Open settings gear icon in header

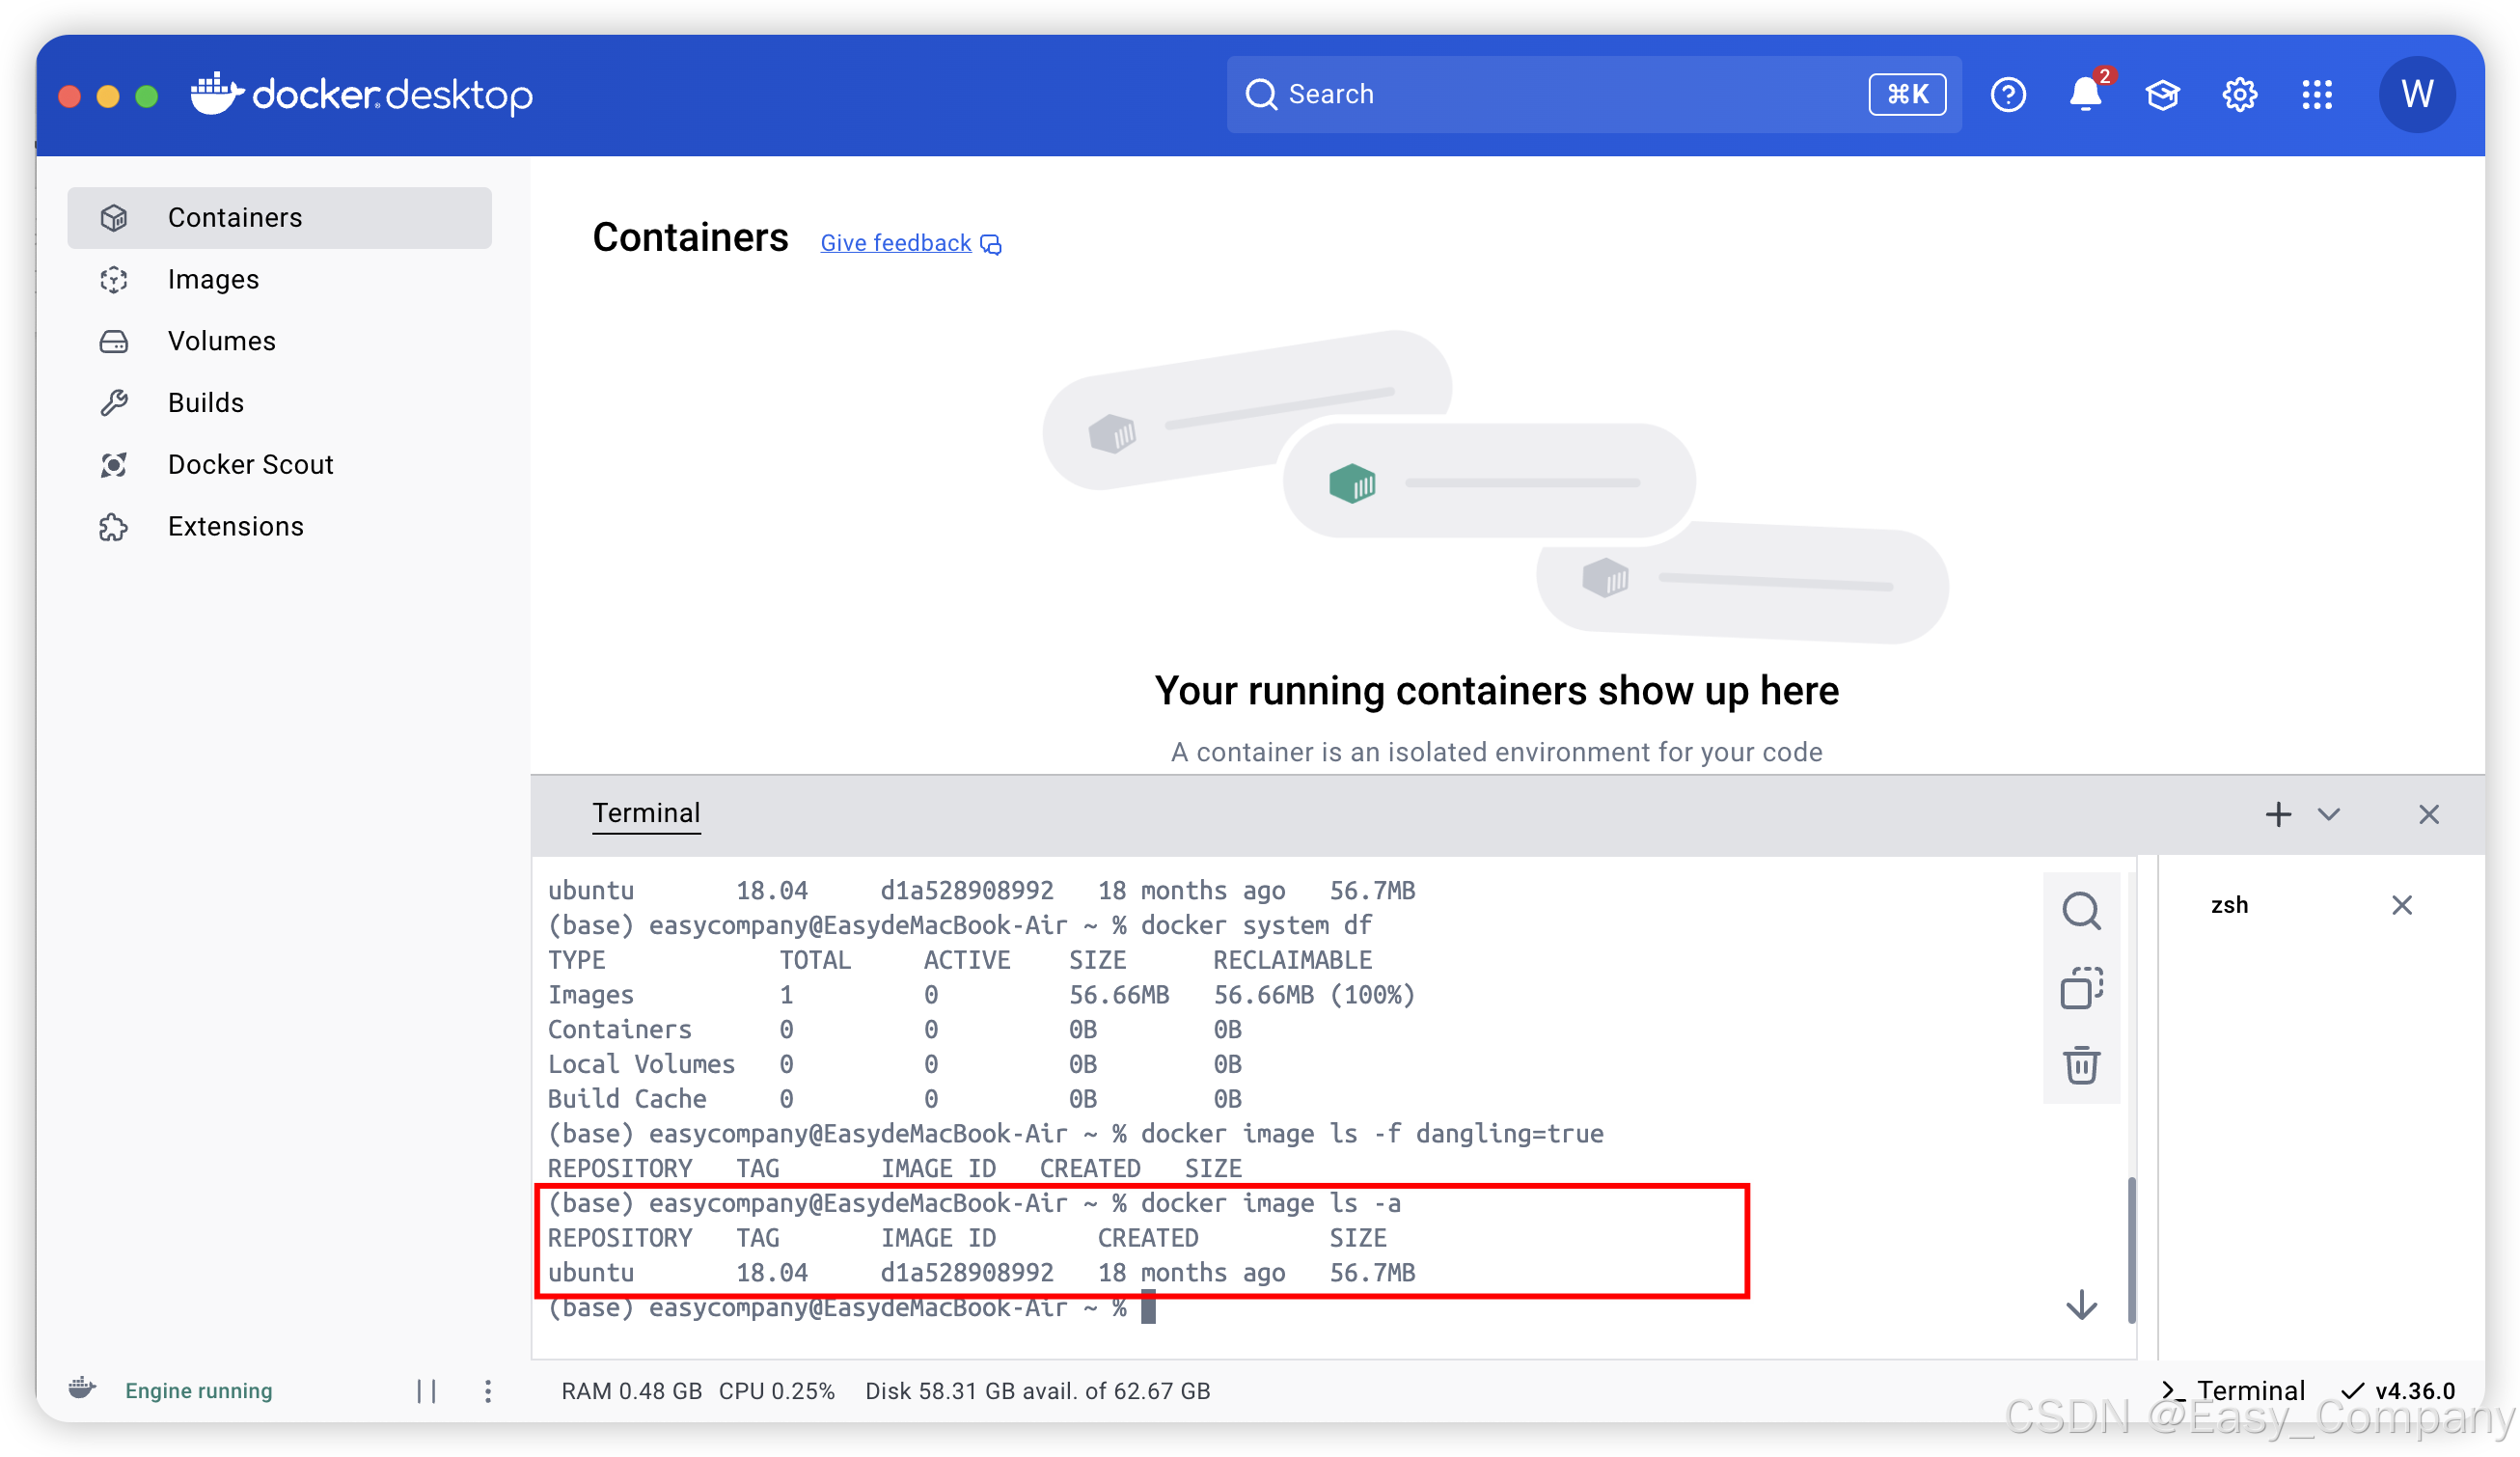pos(2239,95)
